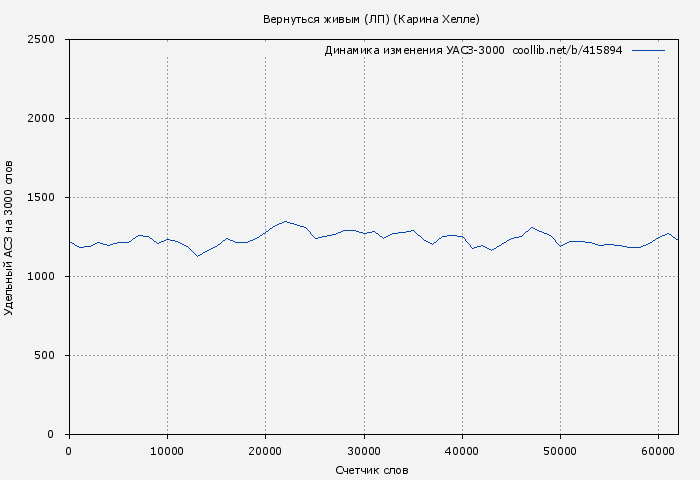Click the x-axis label 'Счетчик слов'
Screen dimensions: 700x480
pyautogui.click(x=372, y=470)
